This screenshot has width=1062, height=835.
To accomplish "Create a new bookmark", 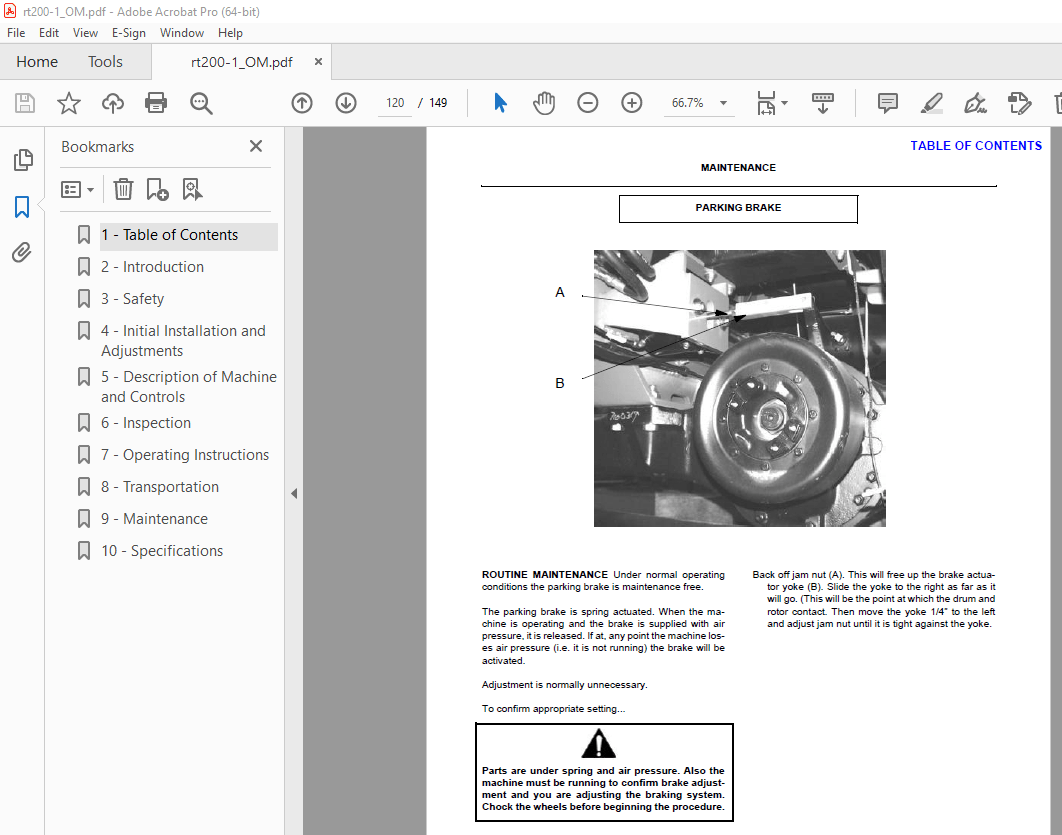I will (x=156, y=189).
